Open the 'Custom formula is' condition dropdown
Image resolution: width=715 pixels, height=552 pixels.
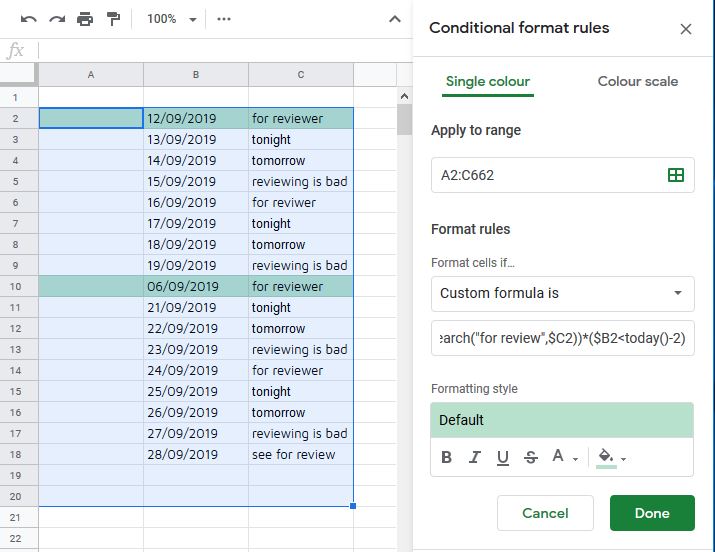pyautogui.click(x=562, y=294)
